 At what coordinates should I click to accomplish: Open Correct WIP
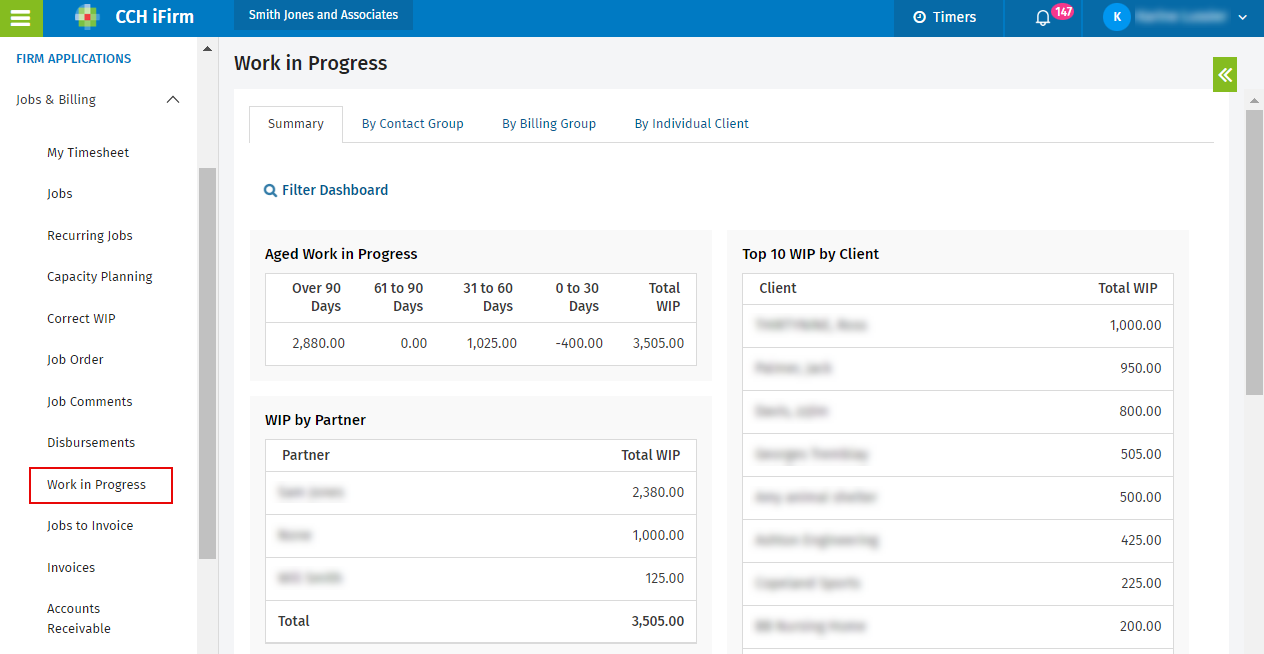click(81, 319)
